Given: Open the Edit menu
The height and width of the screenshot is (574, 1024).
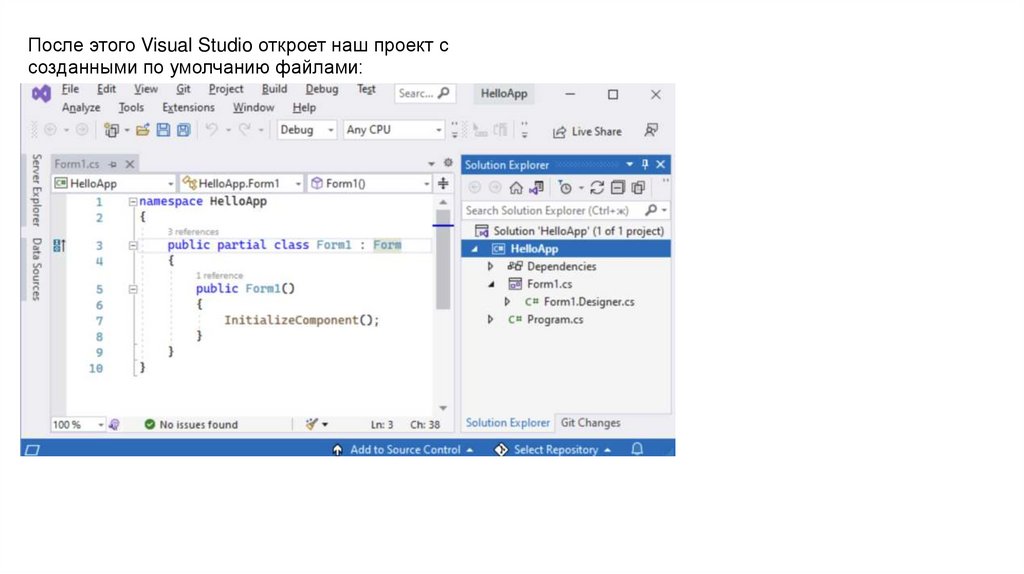Looking at the screenshot, I should tap(106, 89).
